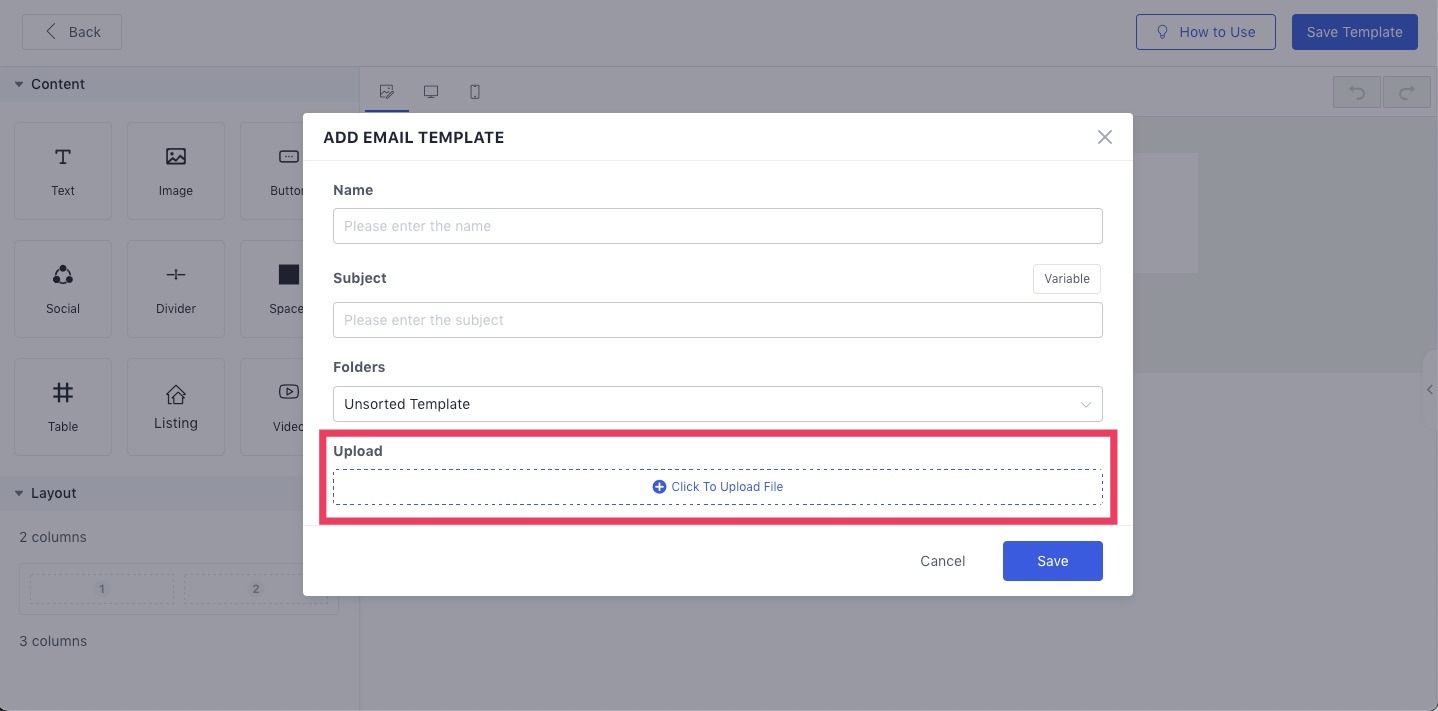Click the Name input field

[717, 226]
